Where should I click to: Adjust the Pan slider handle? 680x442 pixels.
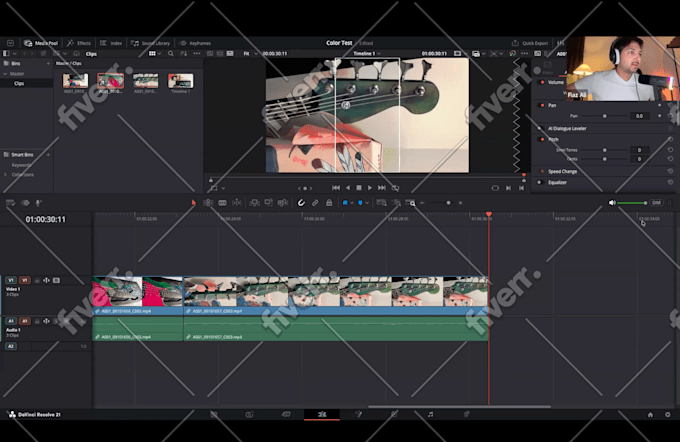(605, 116)
